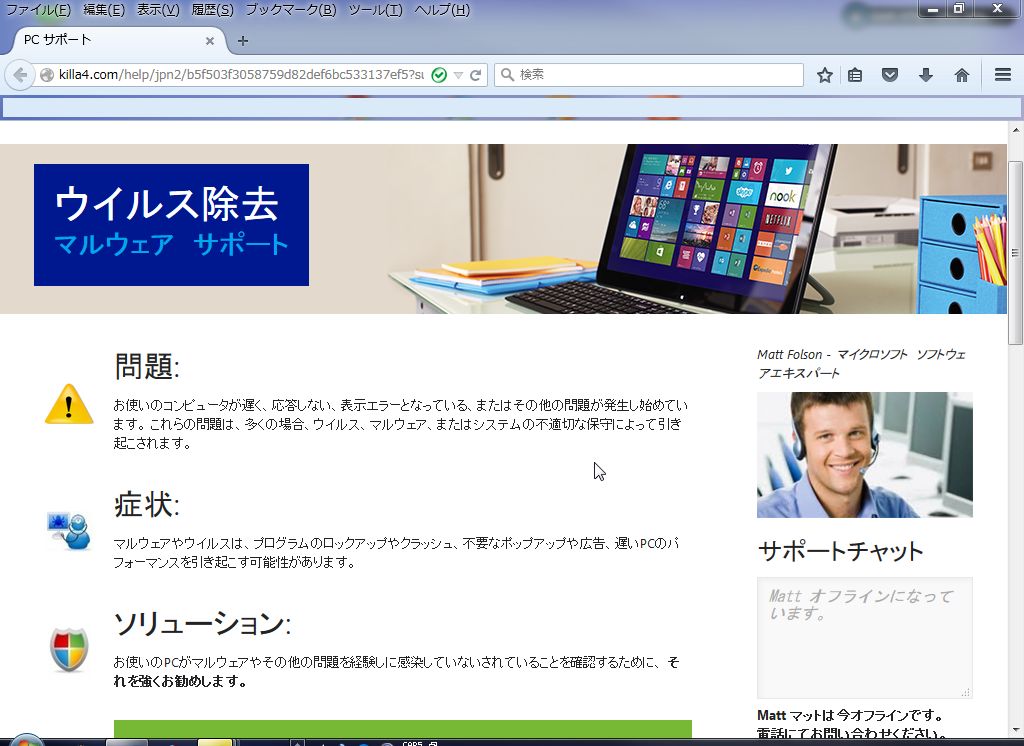Open the Downloads icon

tap(925, 74)
